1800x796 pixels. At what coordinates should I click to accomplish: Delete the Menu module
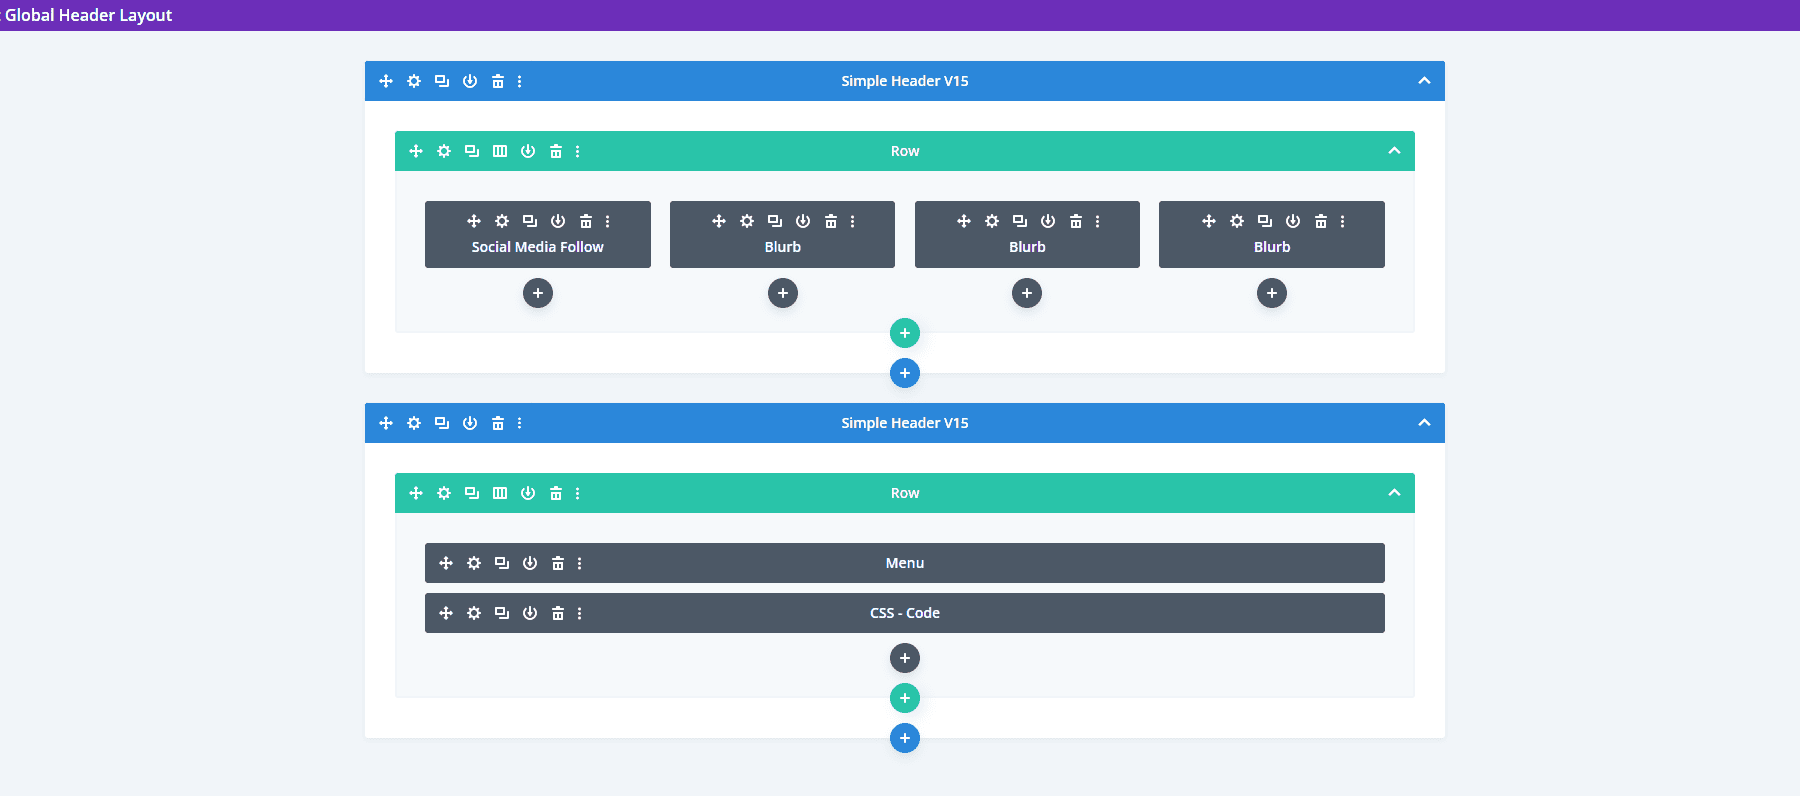[x=558, y=563]
